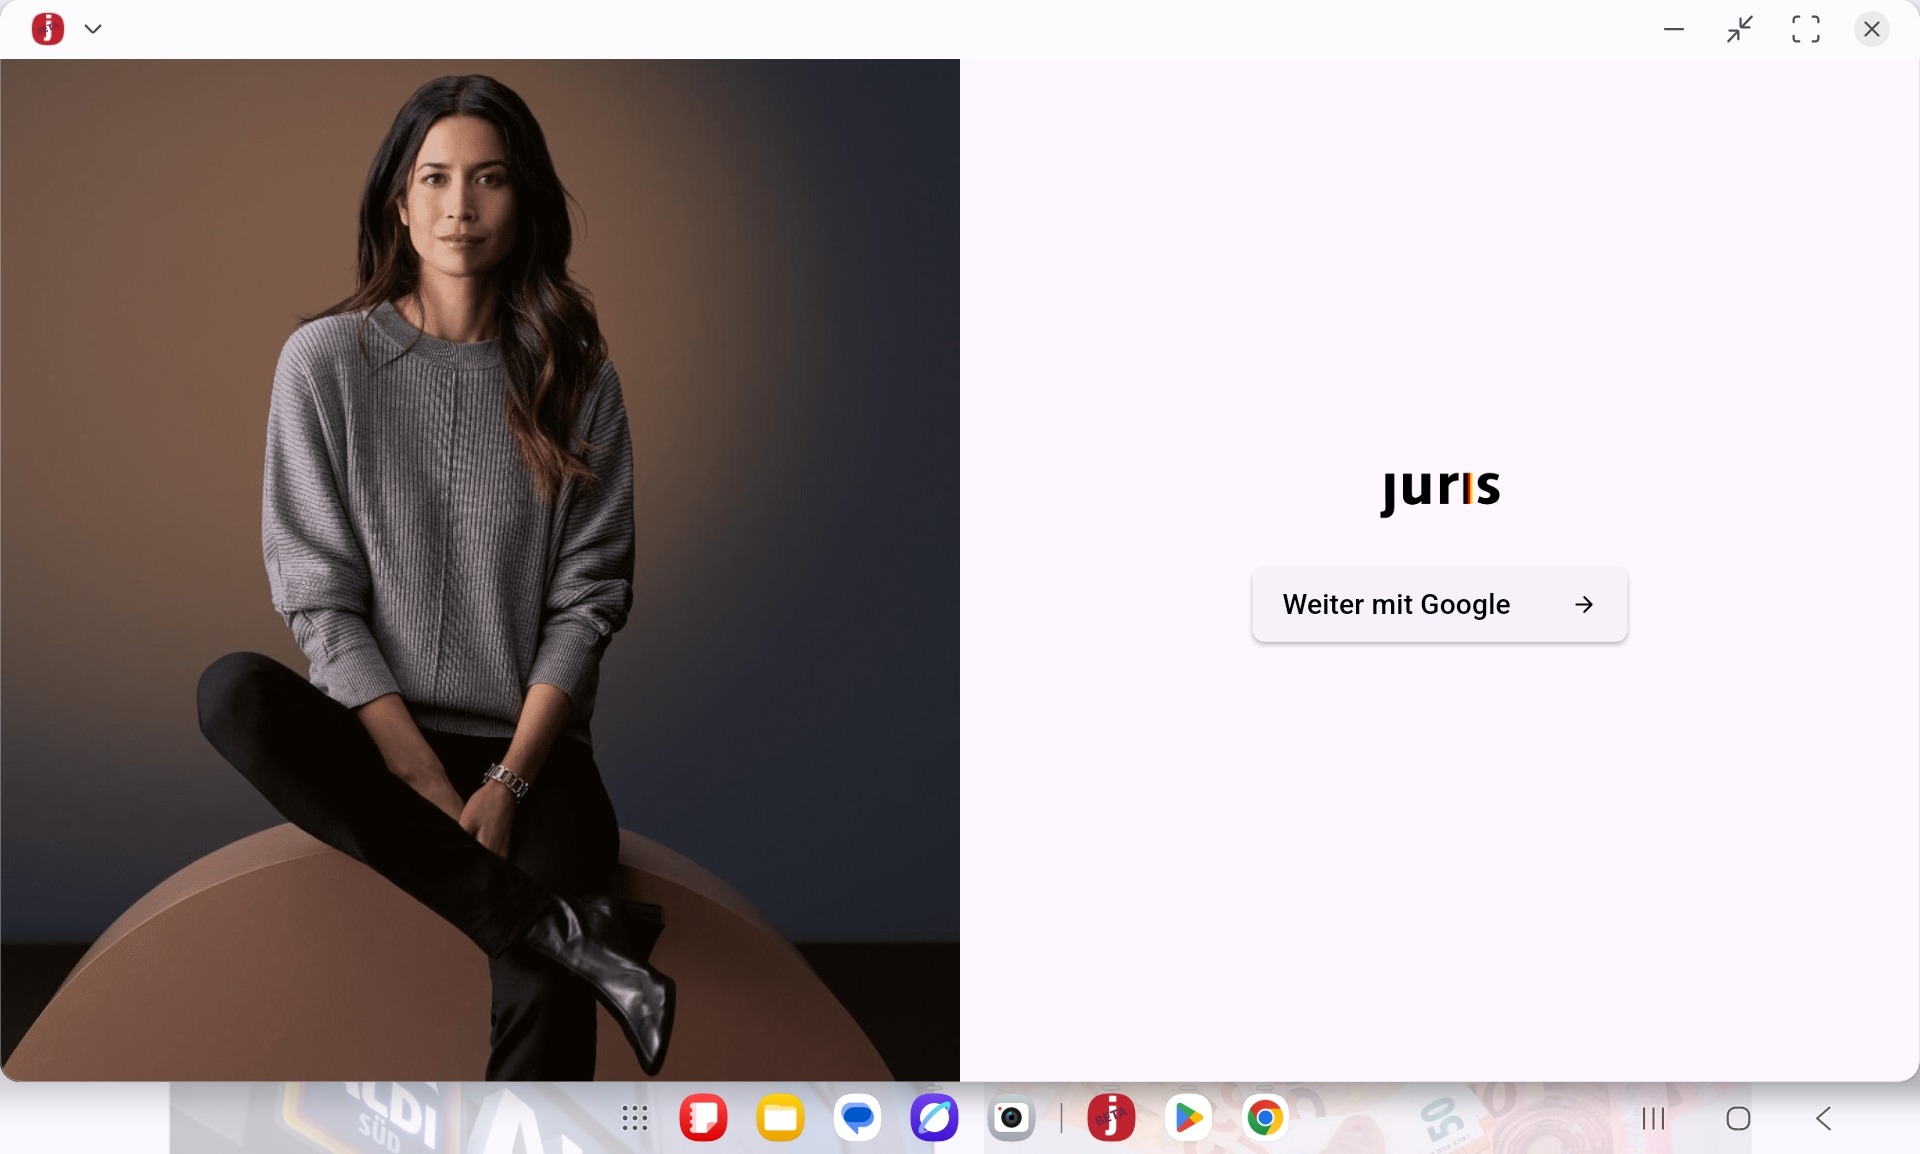Open the app drawer grid in the taskbar
The image size is (1920, 1154).
coord(635,1119)
